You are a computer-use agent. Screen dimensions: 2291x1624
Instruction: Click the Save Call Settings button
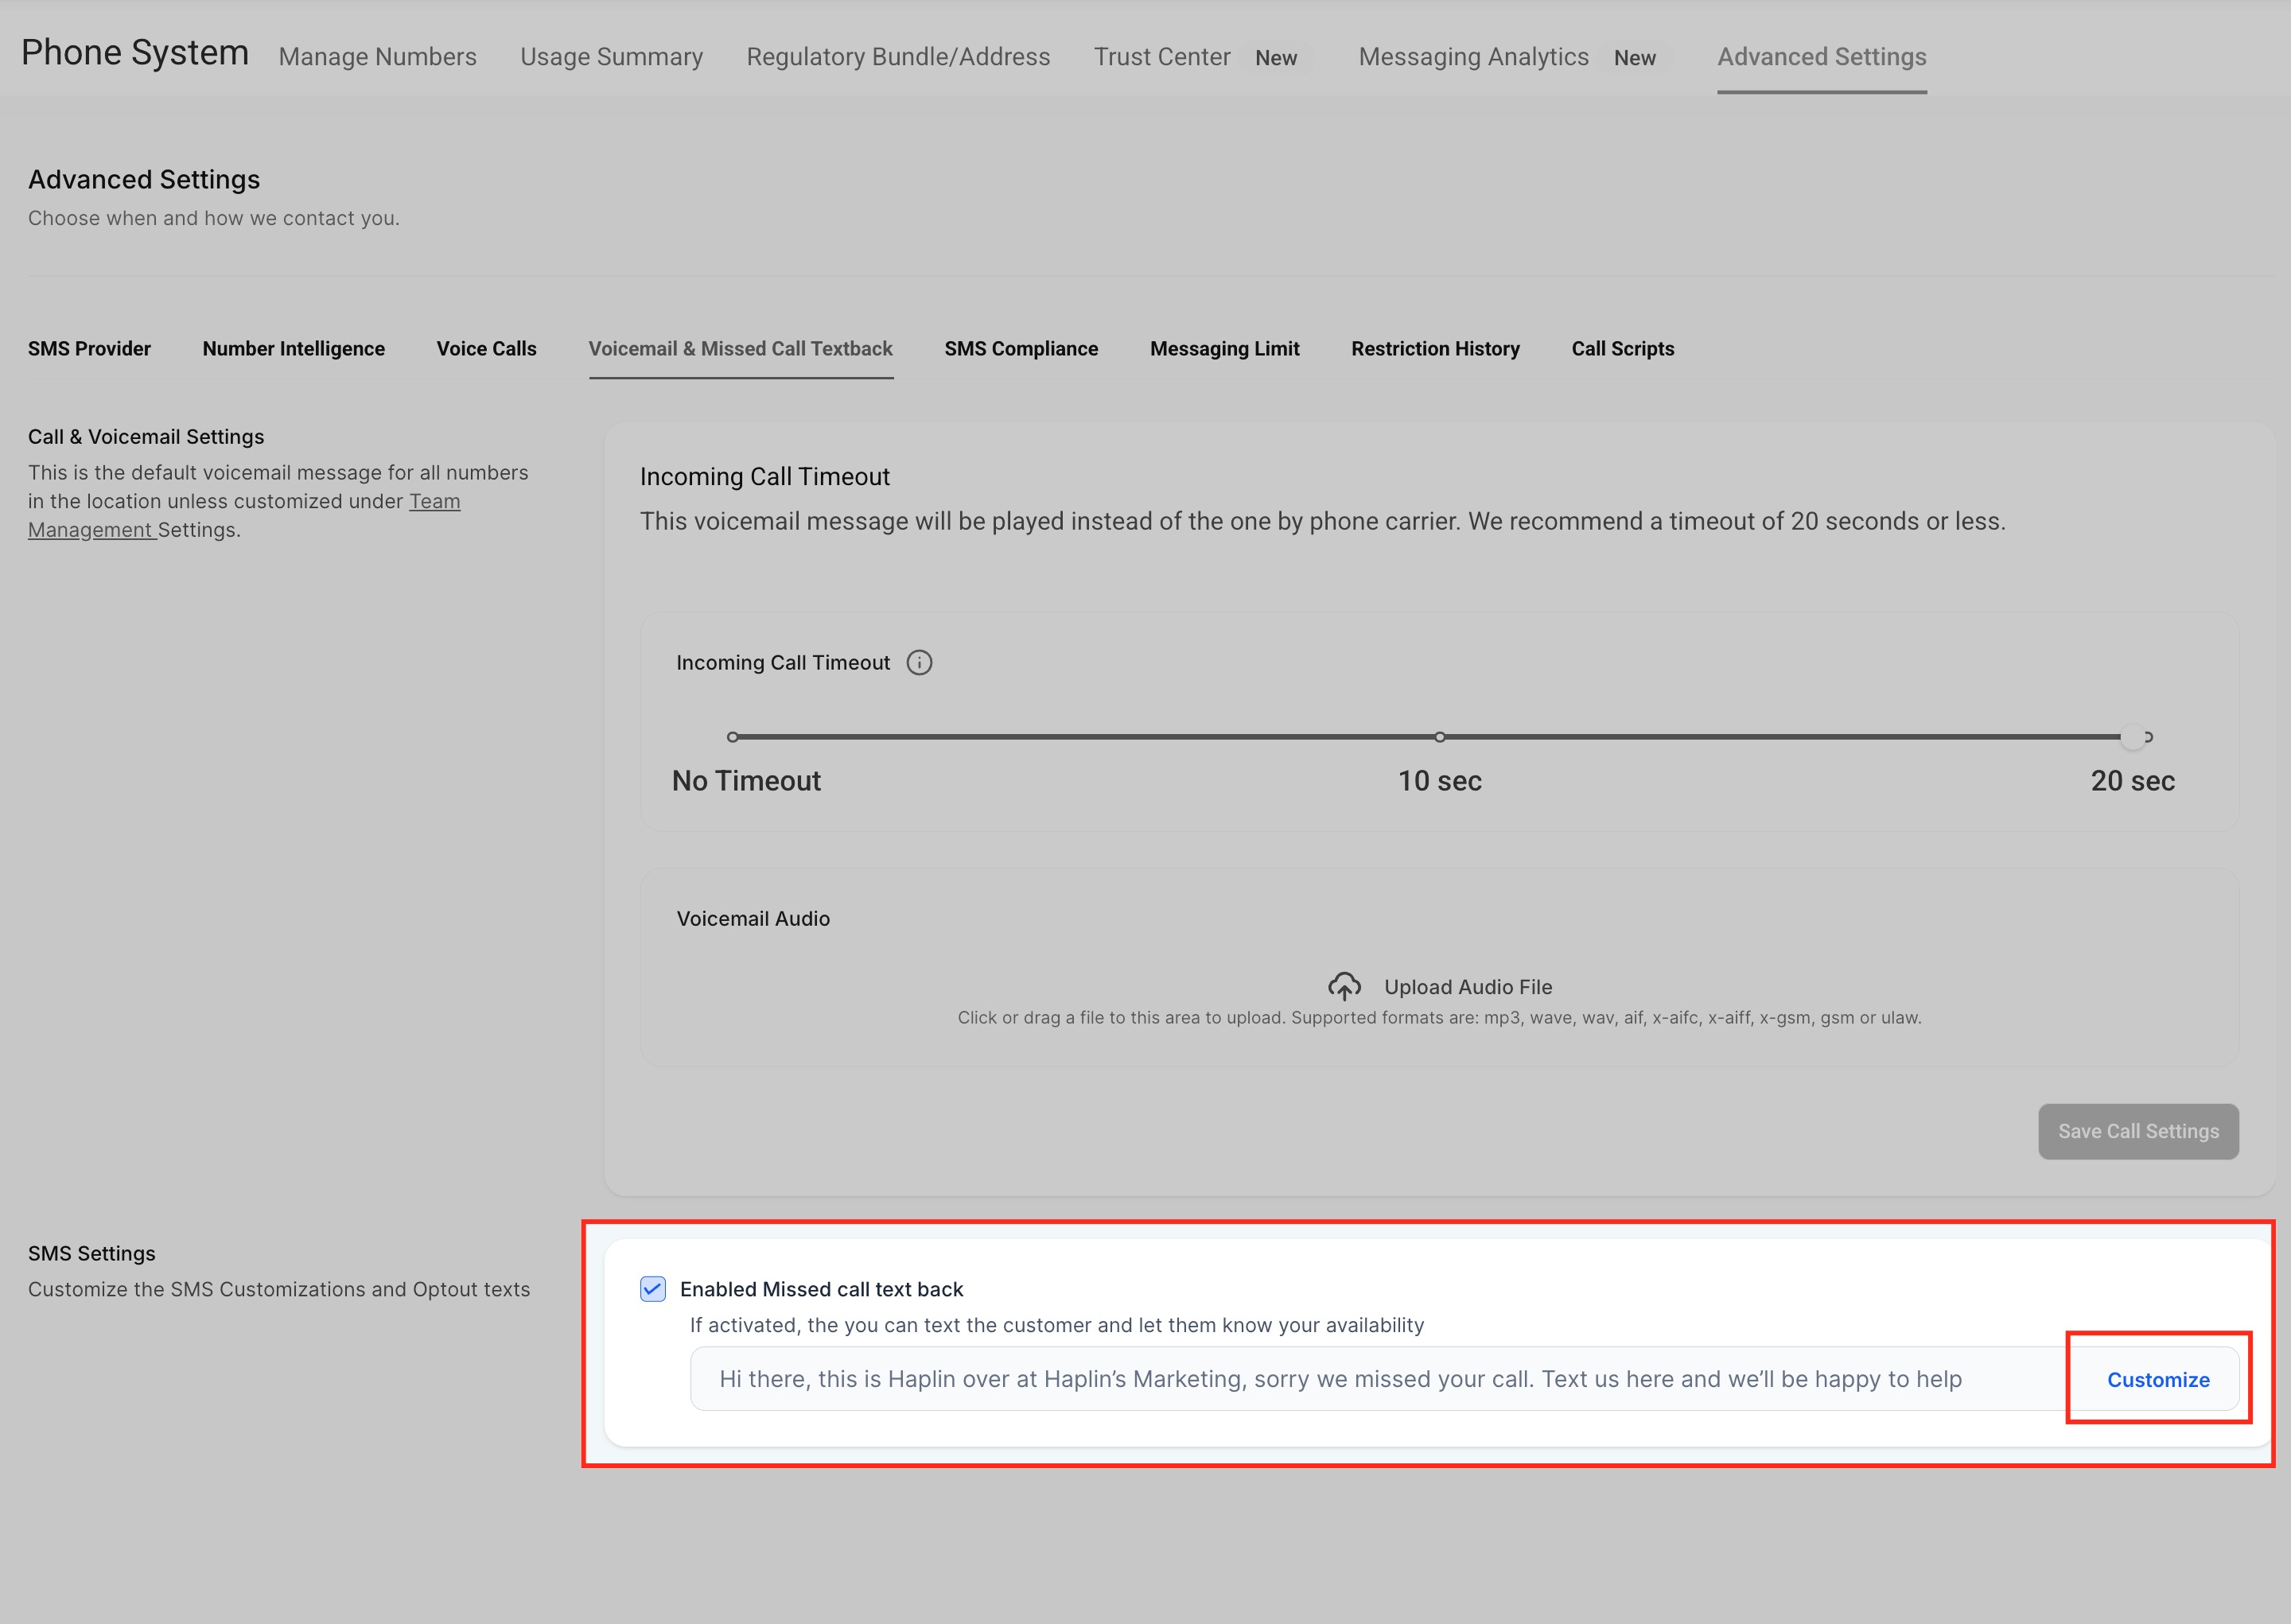tap(2138, 1131)
